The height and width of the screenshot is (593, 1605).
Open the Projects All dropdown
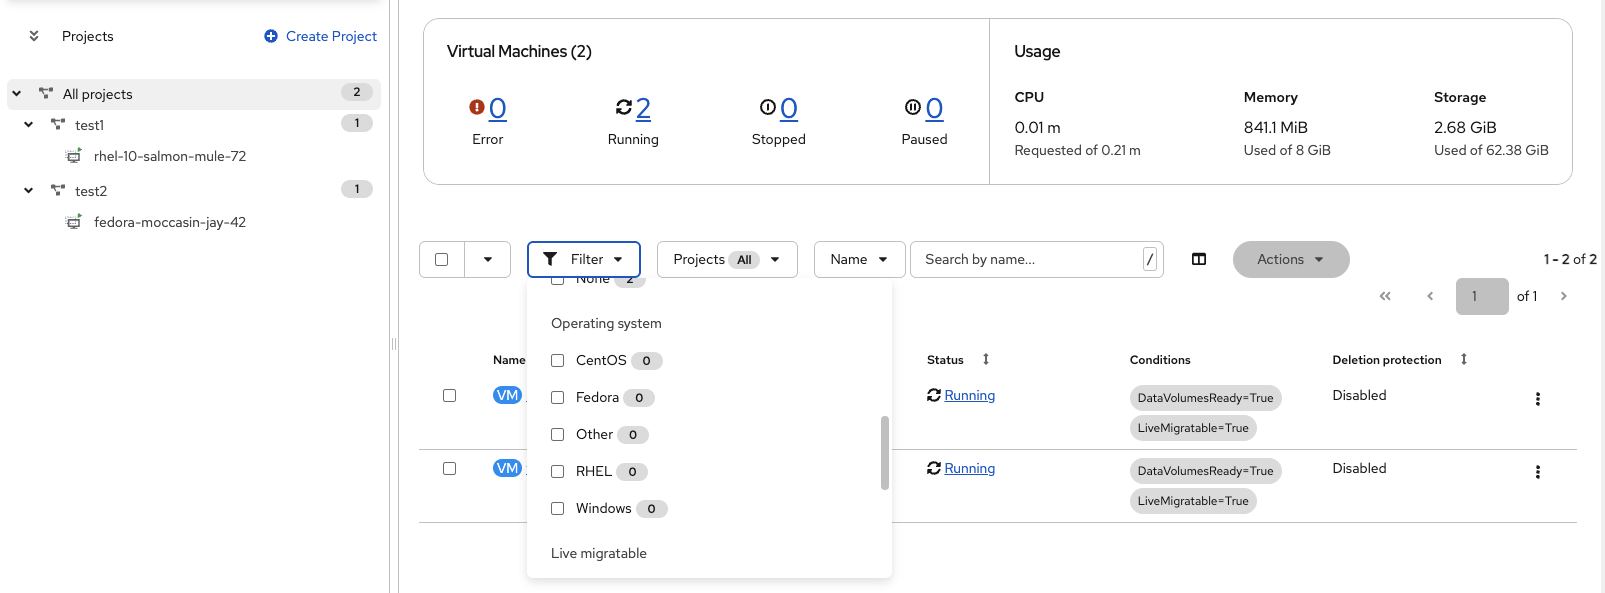pyautogui.click(x=726, y=259)
